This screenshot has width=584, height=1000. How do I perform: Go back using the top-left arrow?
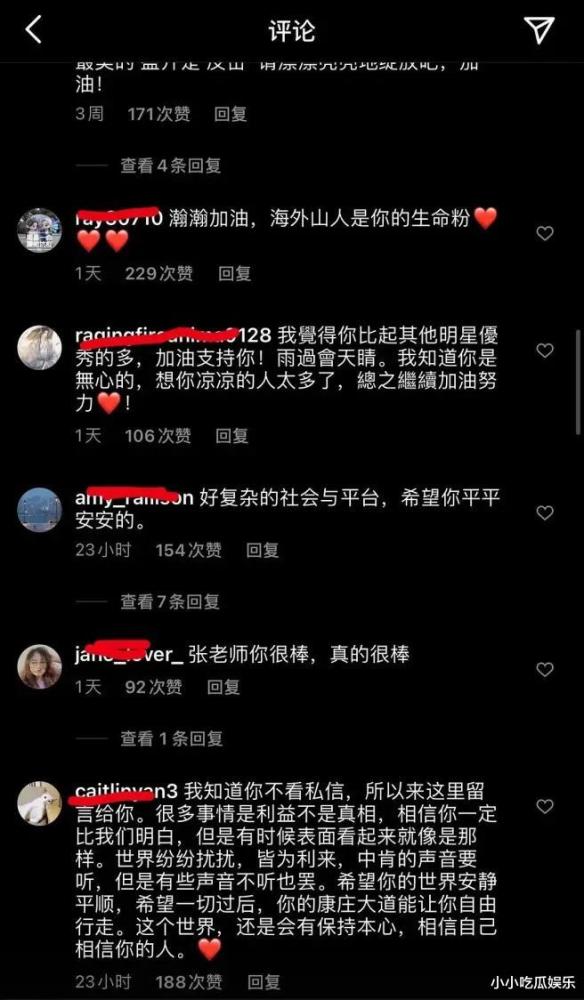click(33, 30)
